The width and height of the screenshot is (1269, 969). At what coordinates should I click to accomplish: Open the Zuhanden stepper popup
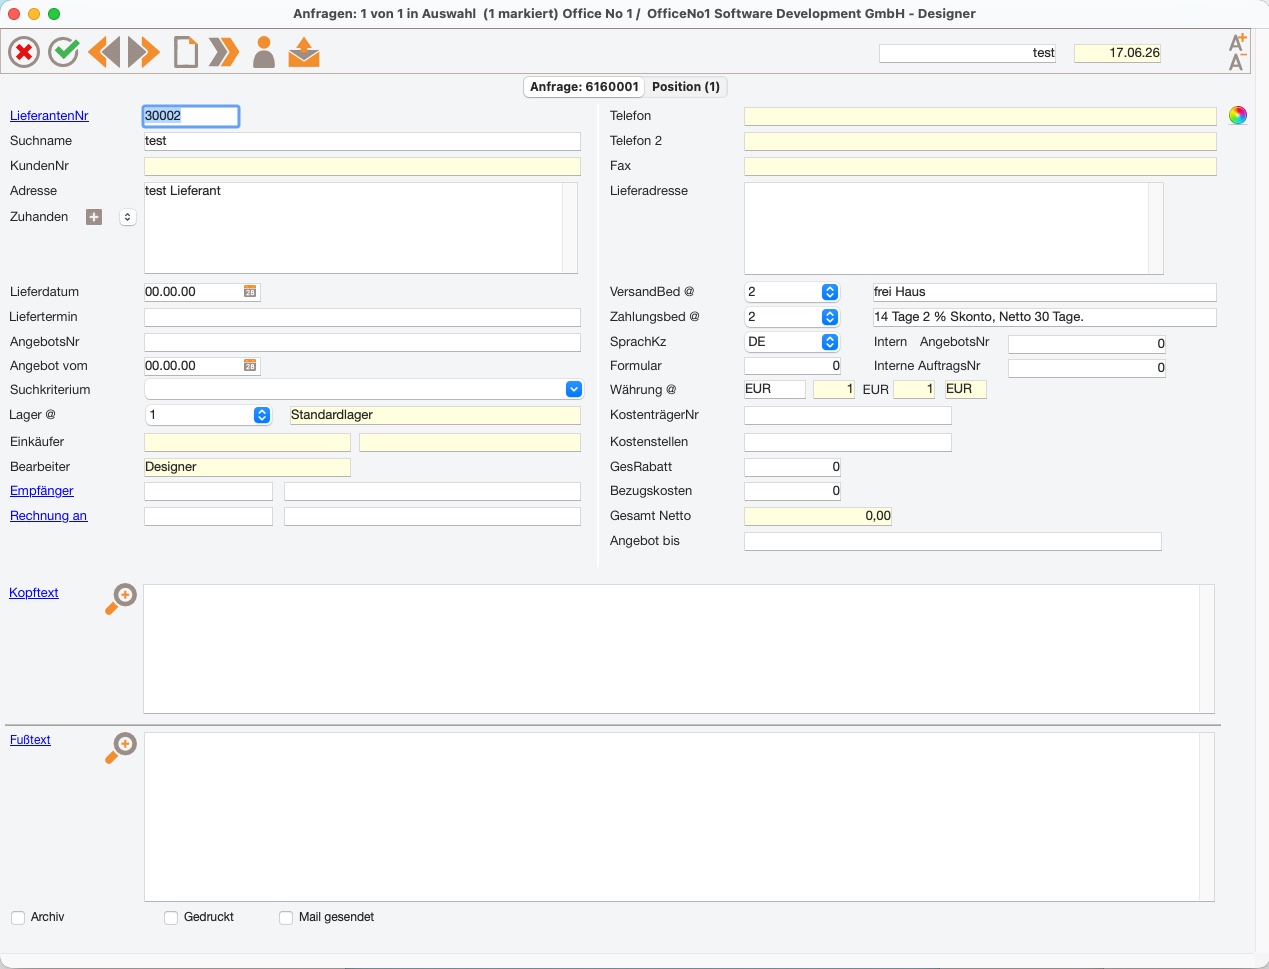[x=128, y=217]
